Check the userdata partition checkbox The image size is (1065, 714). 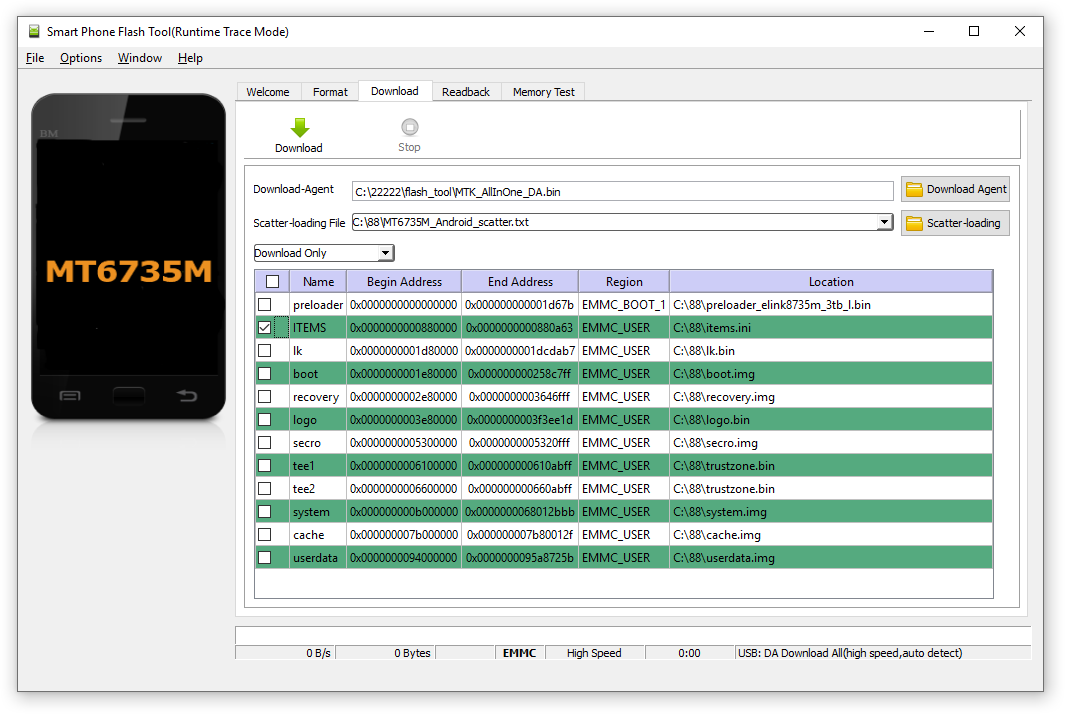click(x=264, y=558)
